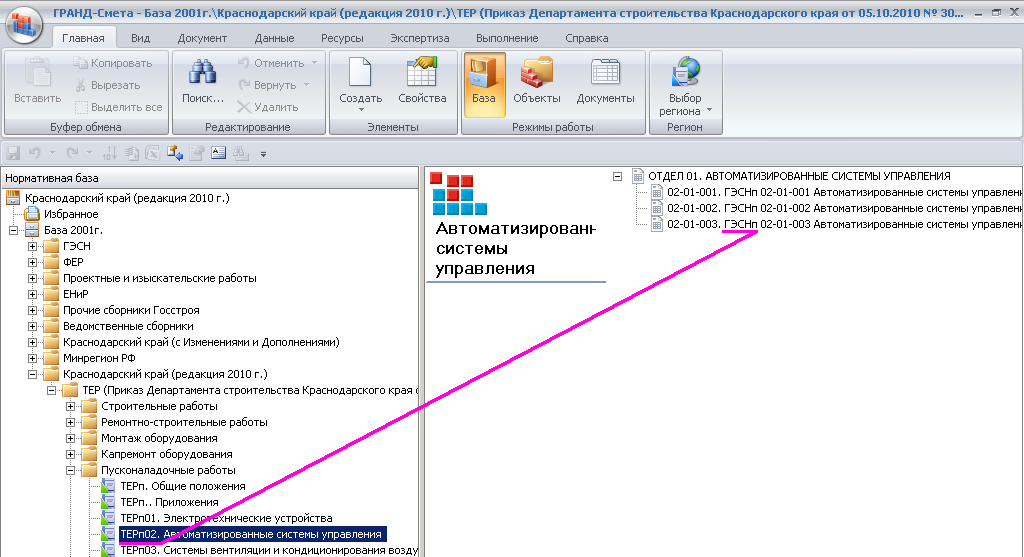The width and height of the screenshot is (1024, 557).
Task: Open the Данные ribbon tab
Action: point(274,38)
